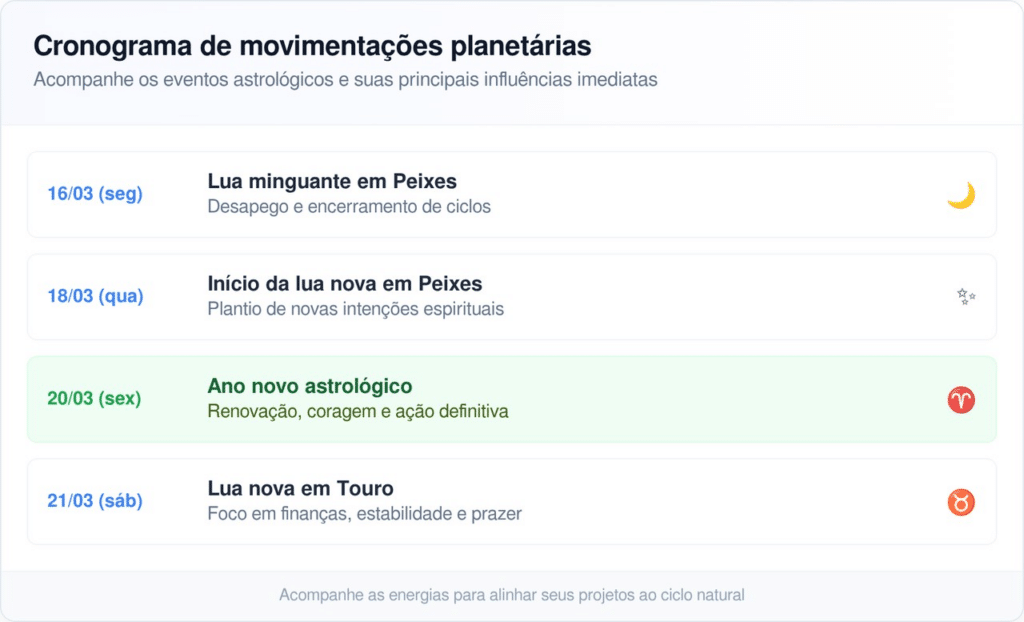Select the green 20/03 (sex) date
Image resolution: width=1024 pixels, height=622 pixels.
click(94, 399)
